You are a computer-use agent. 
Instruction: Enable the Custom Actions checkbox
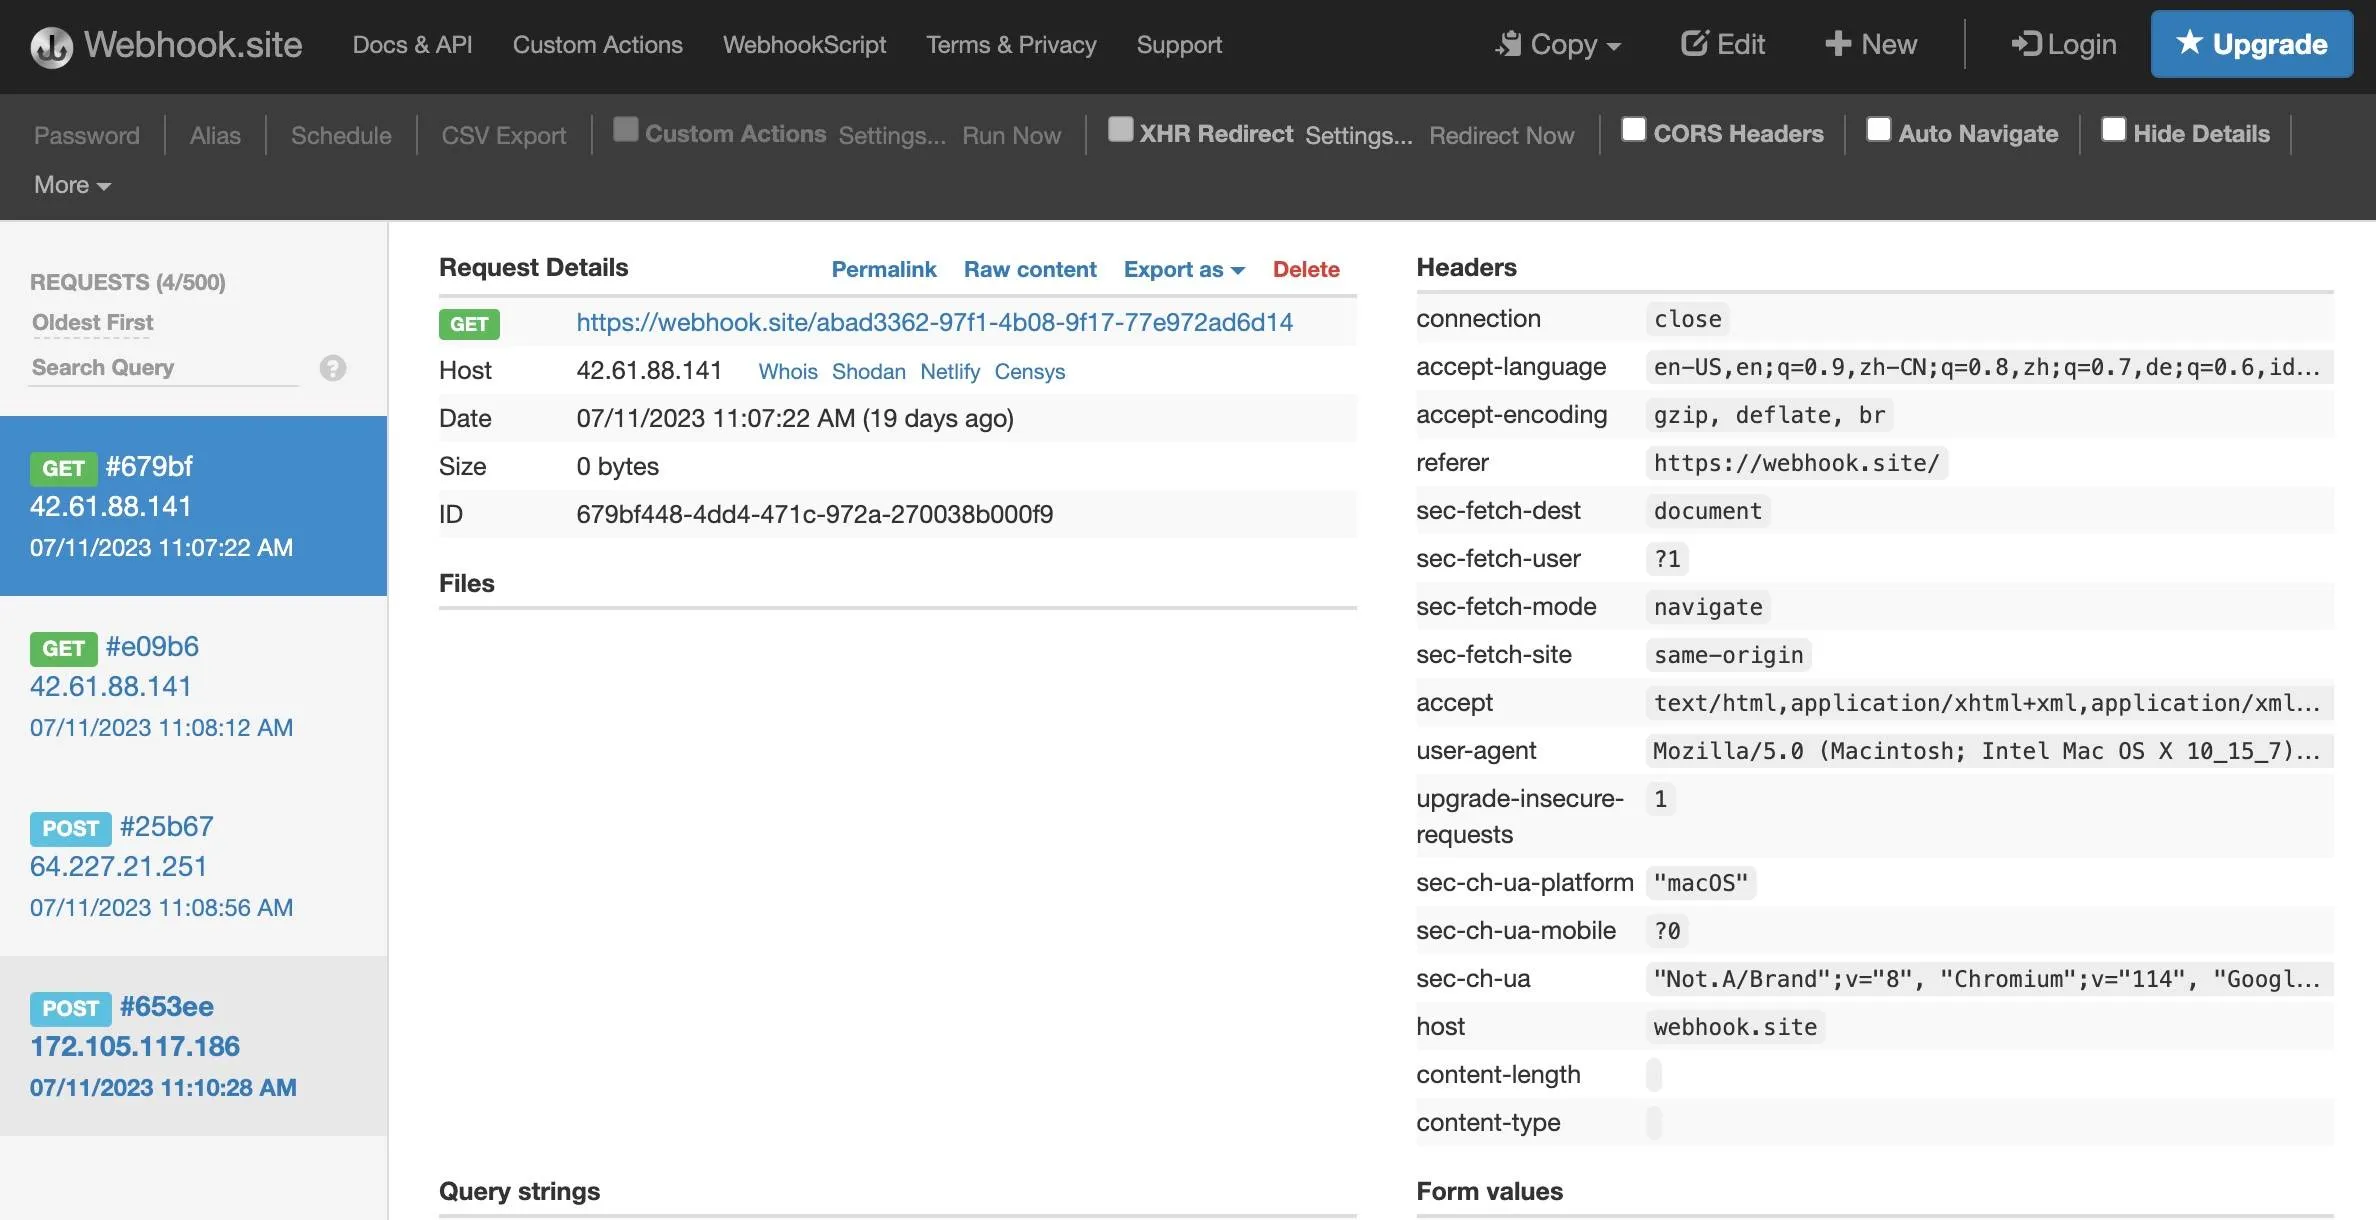click(x=626, y=130)
